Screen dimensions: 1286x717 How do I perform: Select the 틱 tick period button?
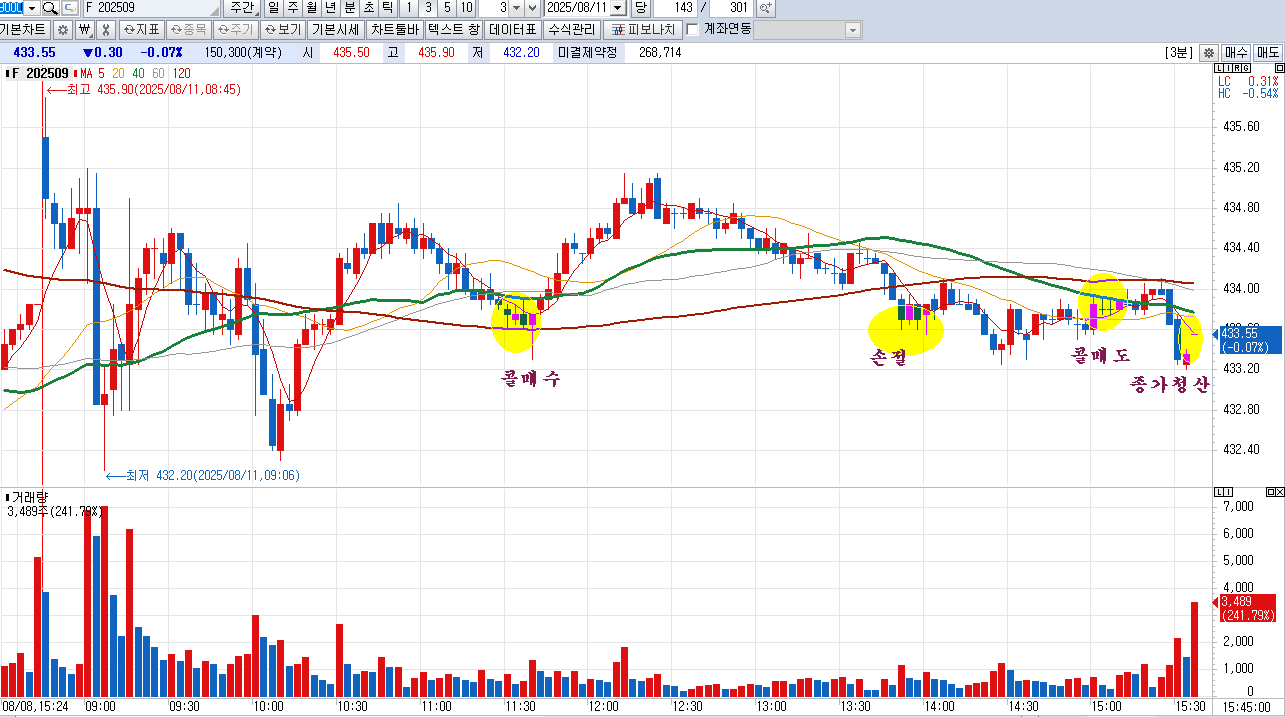coord(387,8)
